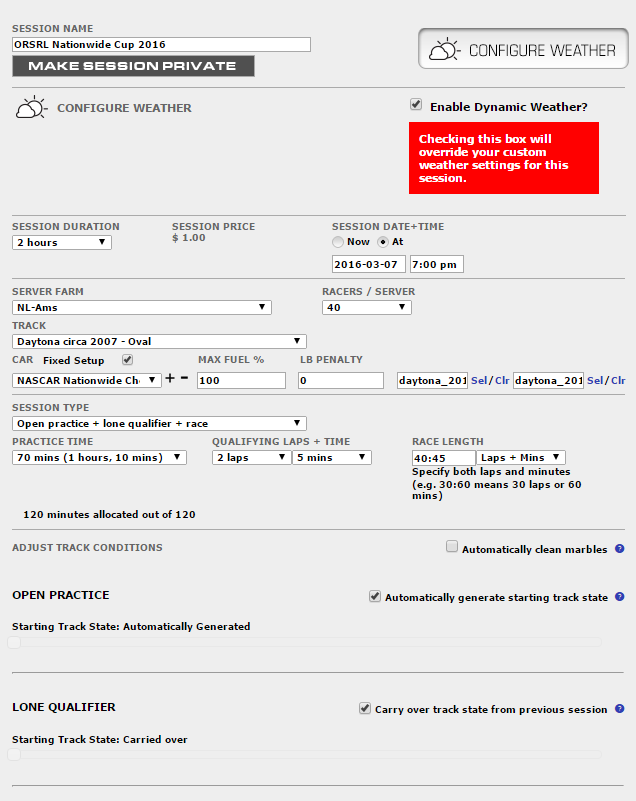Open help icon for automatically generate track state
This screenshot has height=801, width=636.
tap(619, 597)
